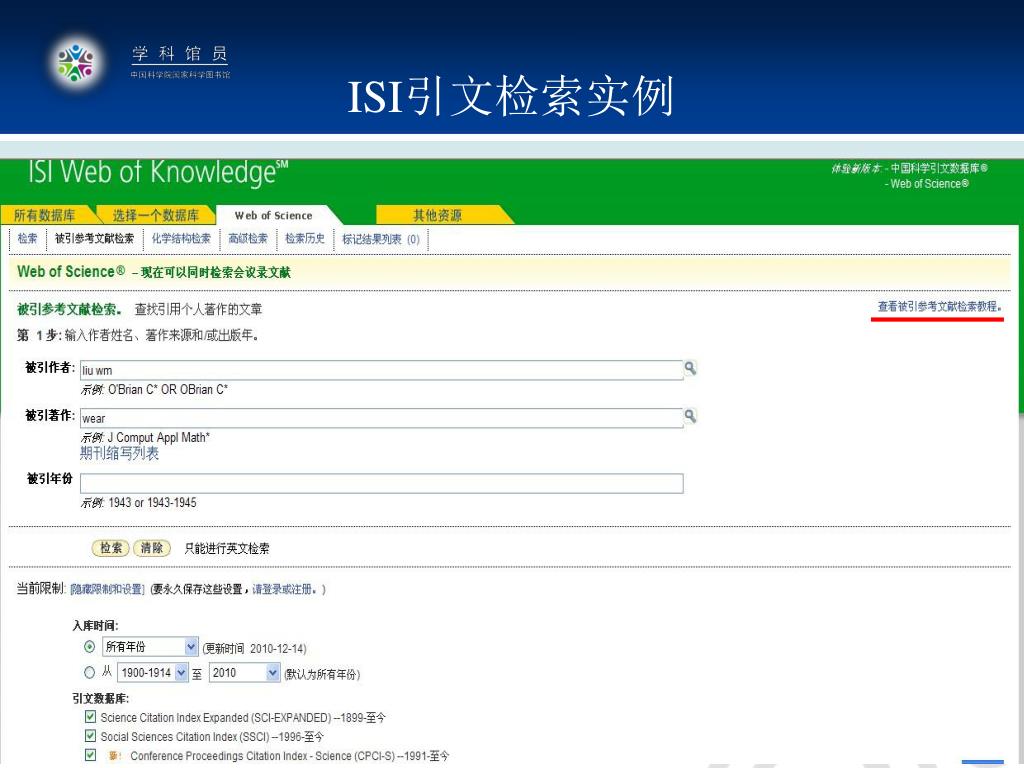This screenshot has height=768, width=1024.
Task: Click the example text 1943 or 1943-1945
Action: click(152, 503)
